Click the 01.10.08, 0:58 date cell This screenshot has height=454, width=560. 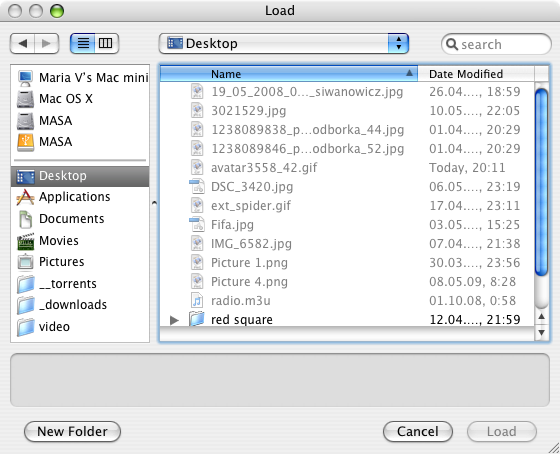[472, 300]
